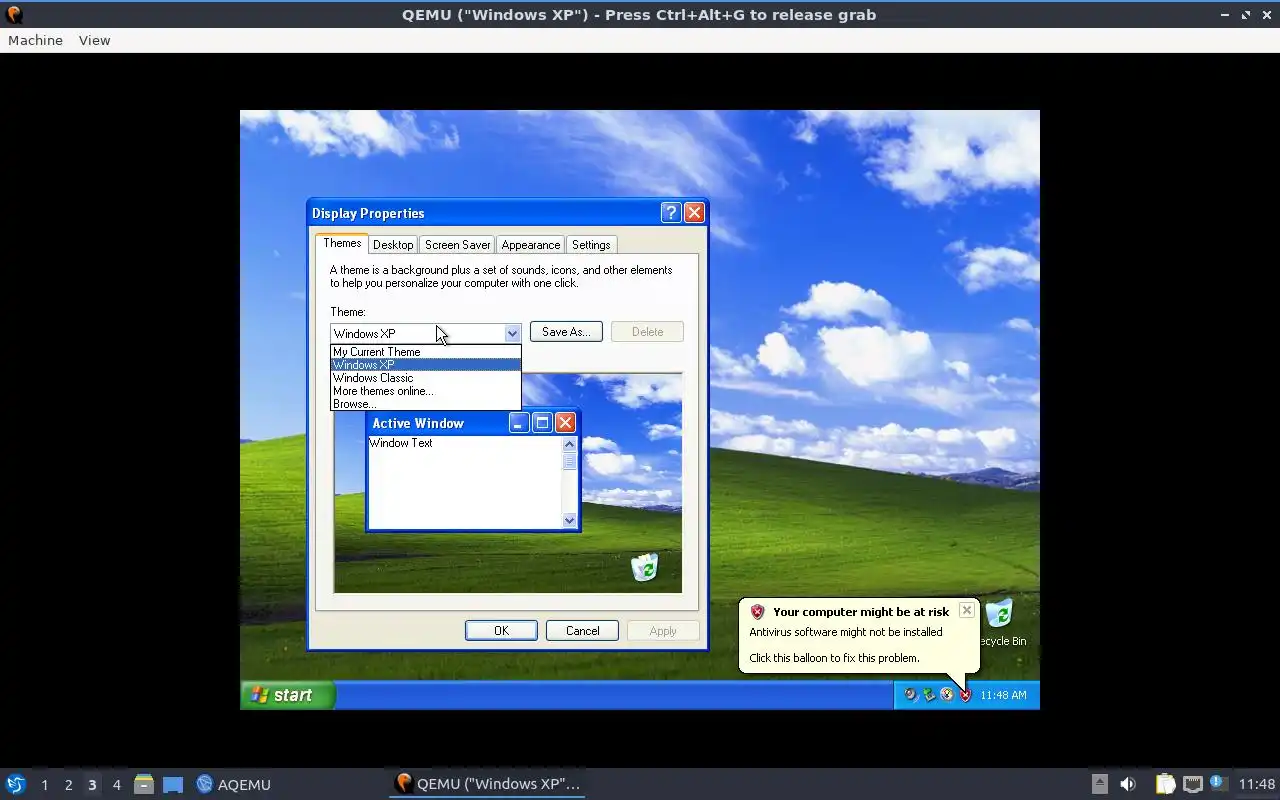Click the QEMU Windows XP taskbar entry

pos(487,783)
